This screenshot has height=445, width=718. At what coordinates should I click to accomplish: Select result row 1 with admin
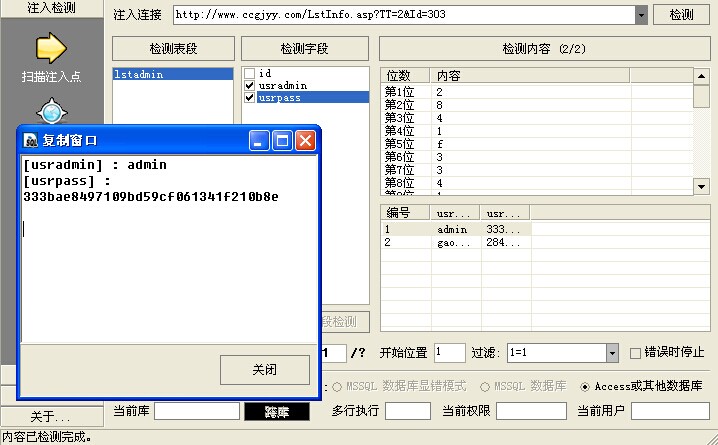(x=456, y=229)
